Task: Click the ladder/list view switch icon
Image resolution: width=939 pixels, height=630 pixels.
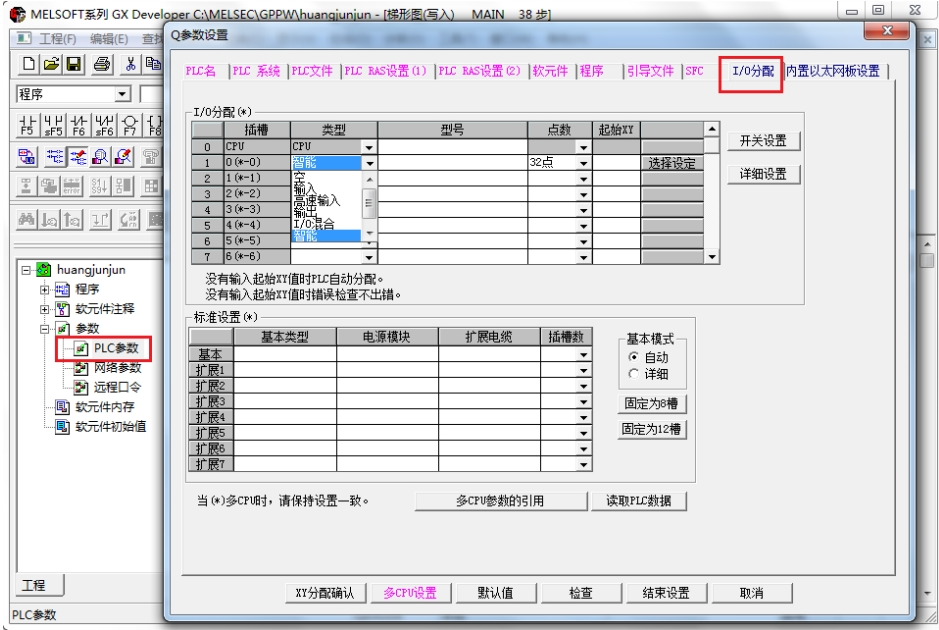Action: 26,157
